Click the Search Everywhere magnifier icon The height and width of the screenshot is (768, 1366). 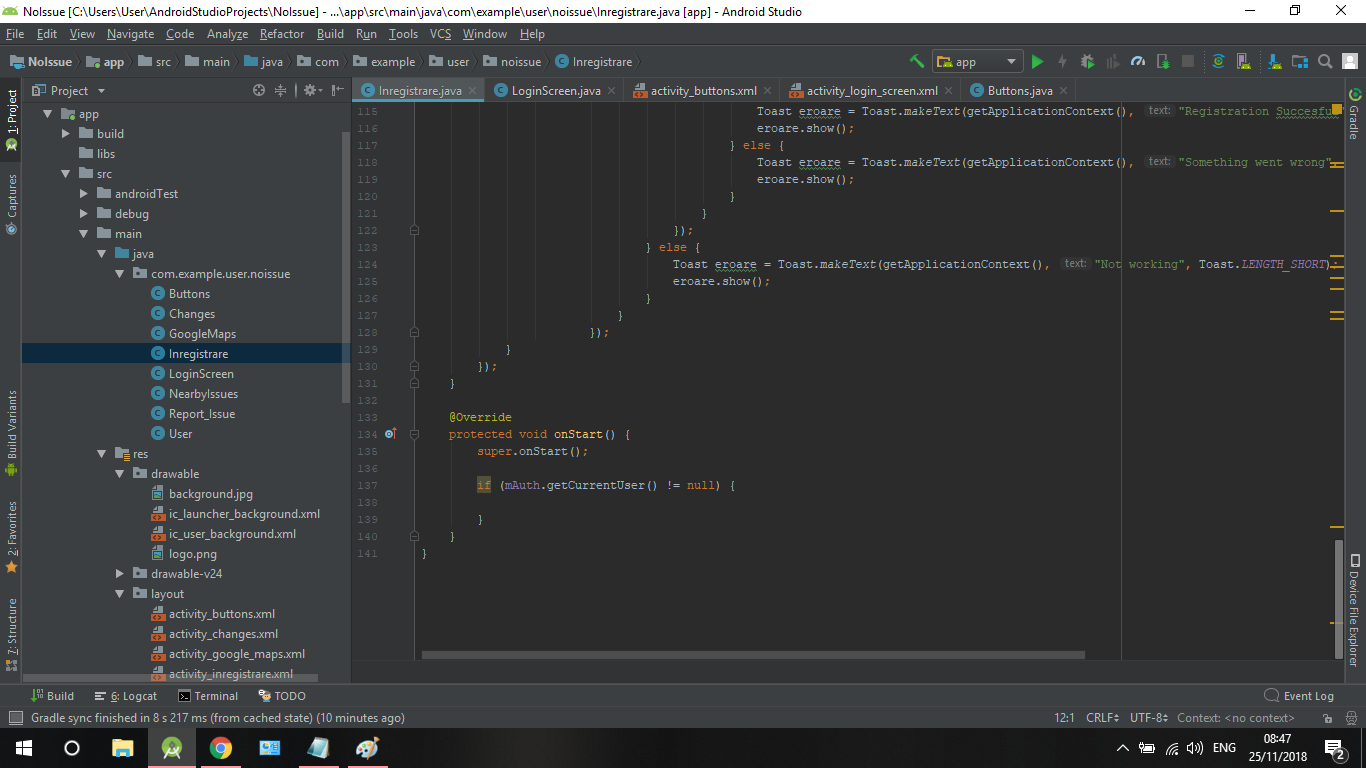[x=1325, y=62]
